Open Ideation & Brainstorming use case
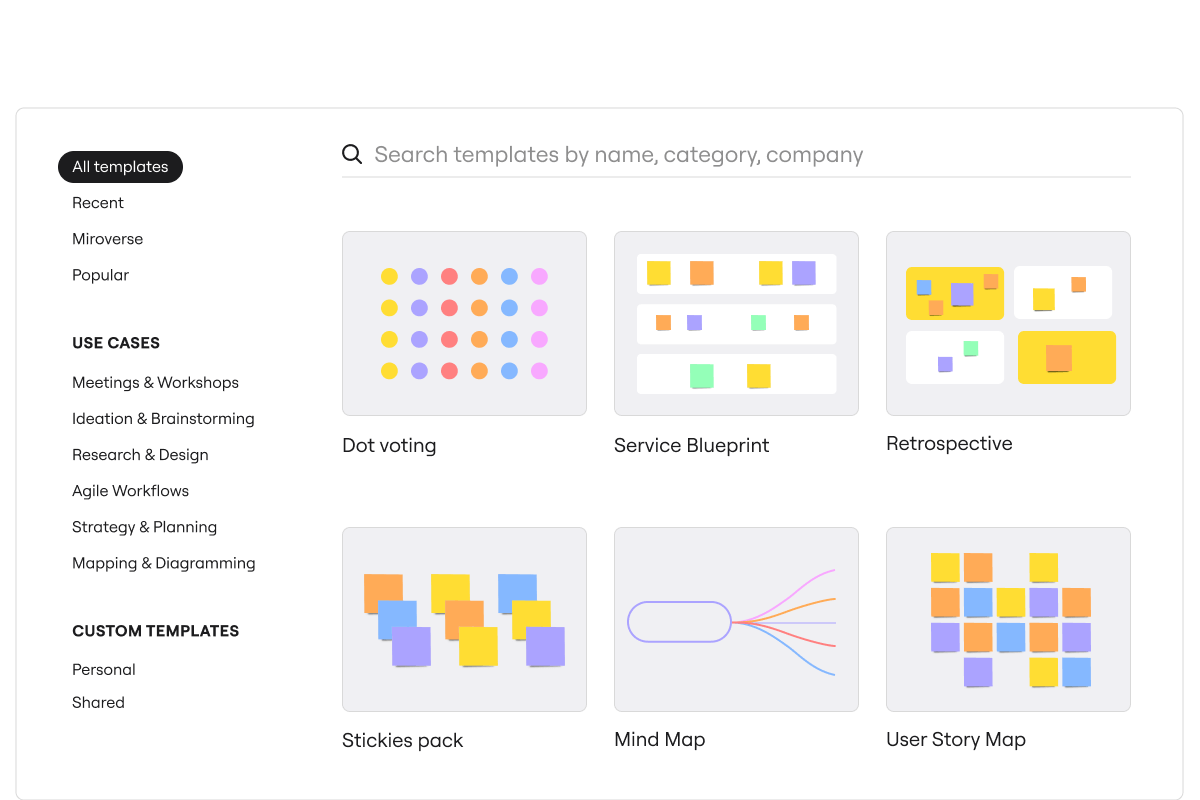Image resolution: width=1200 pixels, height=800 pixels. pos(163,418)
